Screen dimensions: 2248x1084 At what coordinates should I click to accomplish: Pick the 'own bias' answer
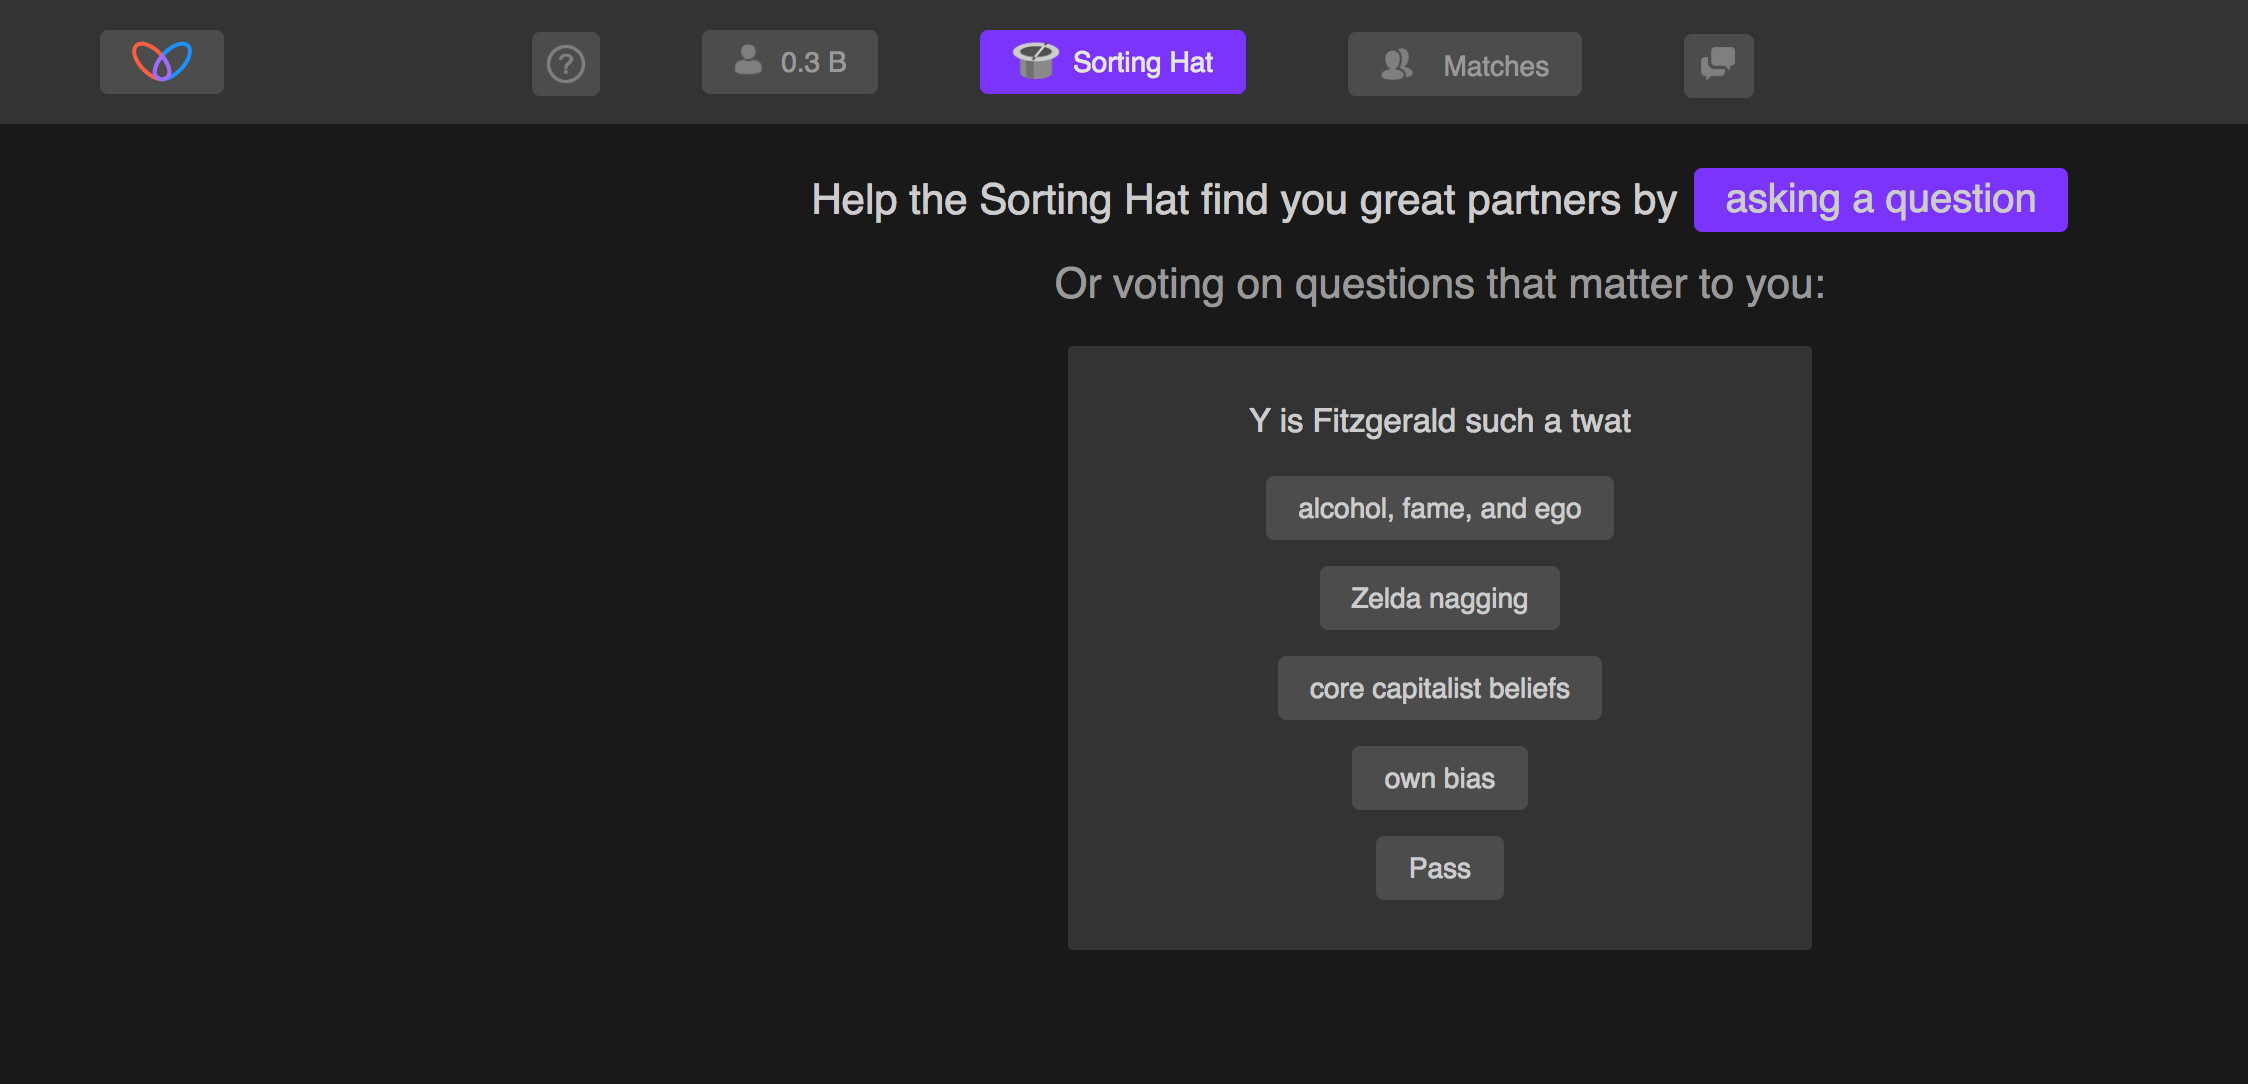coord(1439,778)
